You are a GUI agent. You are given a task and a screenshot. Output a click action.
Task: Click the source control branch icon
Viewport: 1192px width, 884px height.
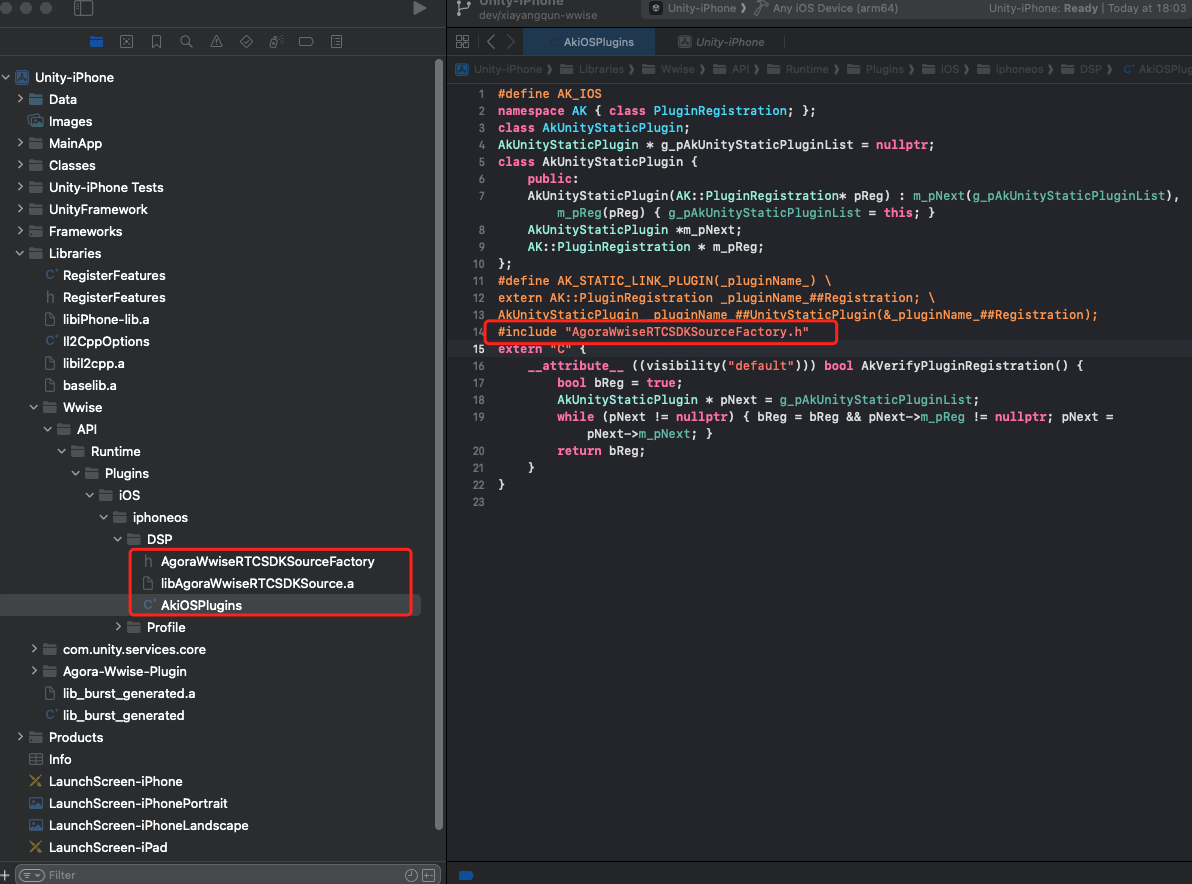click(463, 8)
